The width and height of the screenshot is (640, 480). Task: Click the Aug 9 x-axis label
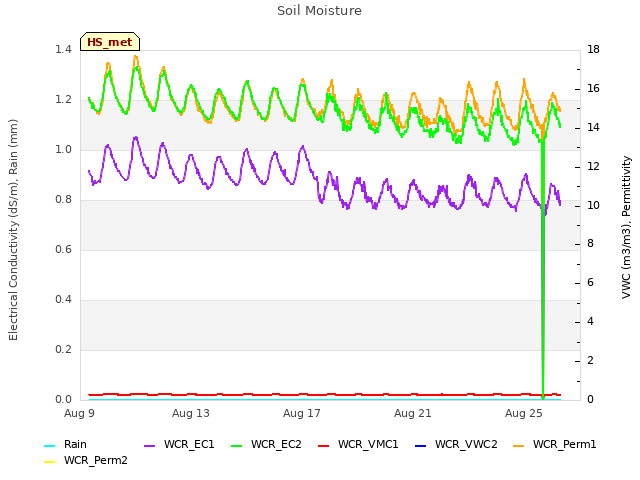click(x=79, y=413)
